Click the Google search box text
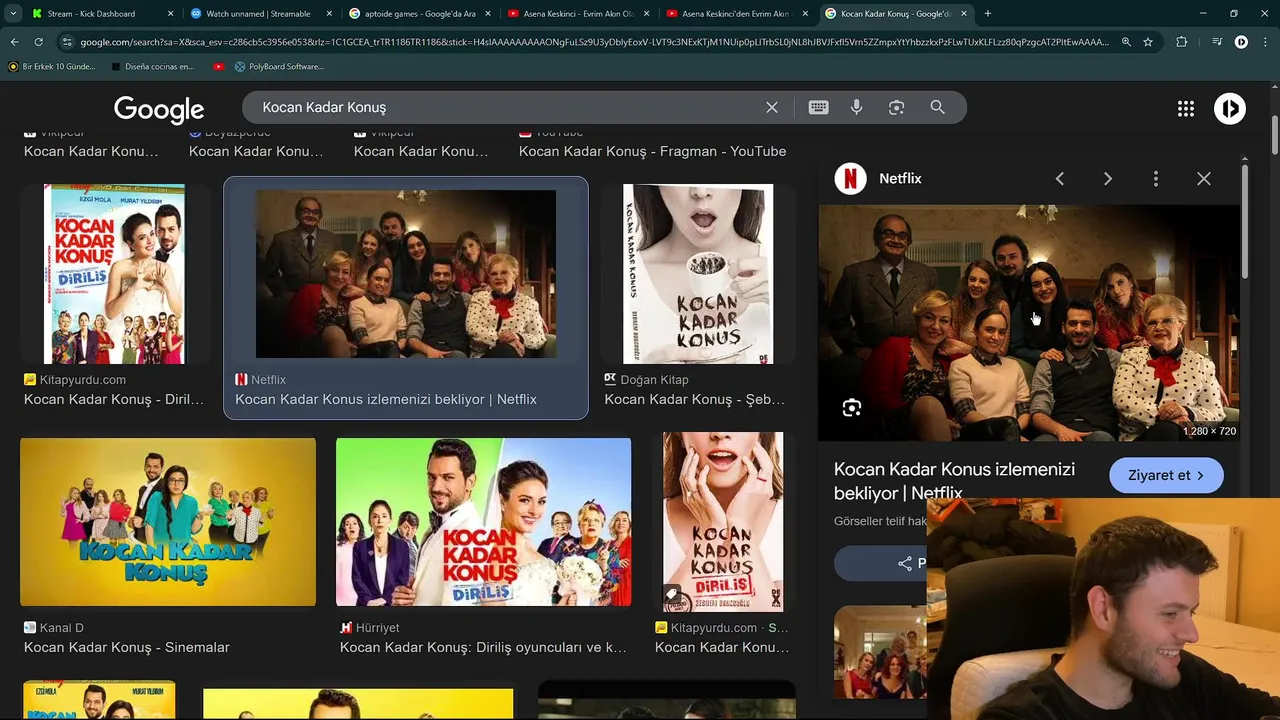Screen dimensions: 1280x720 click(x=324, y=107)
